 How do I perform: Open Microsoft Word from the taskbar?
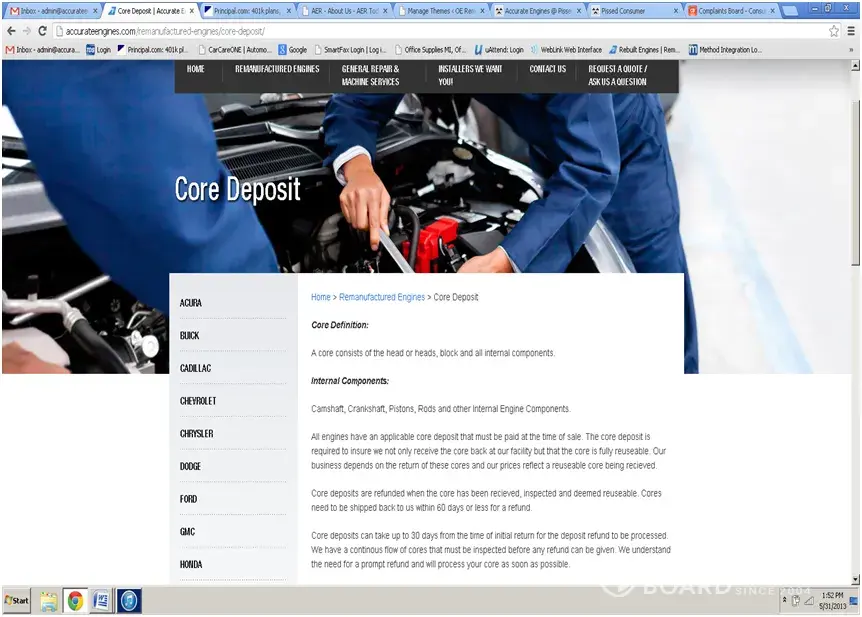coord(102,600)
